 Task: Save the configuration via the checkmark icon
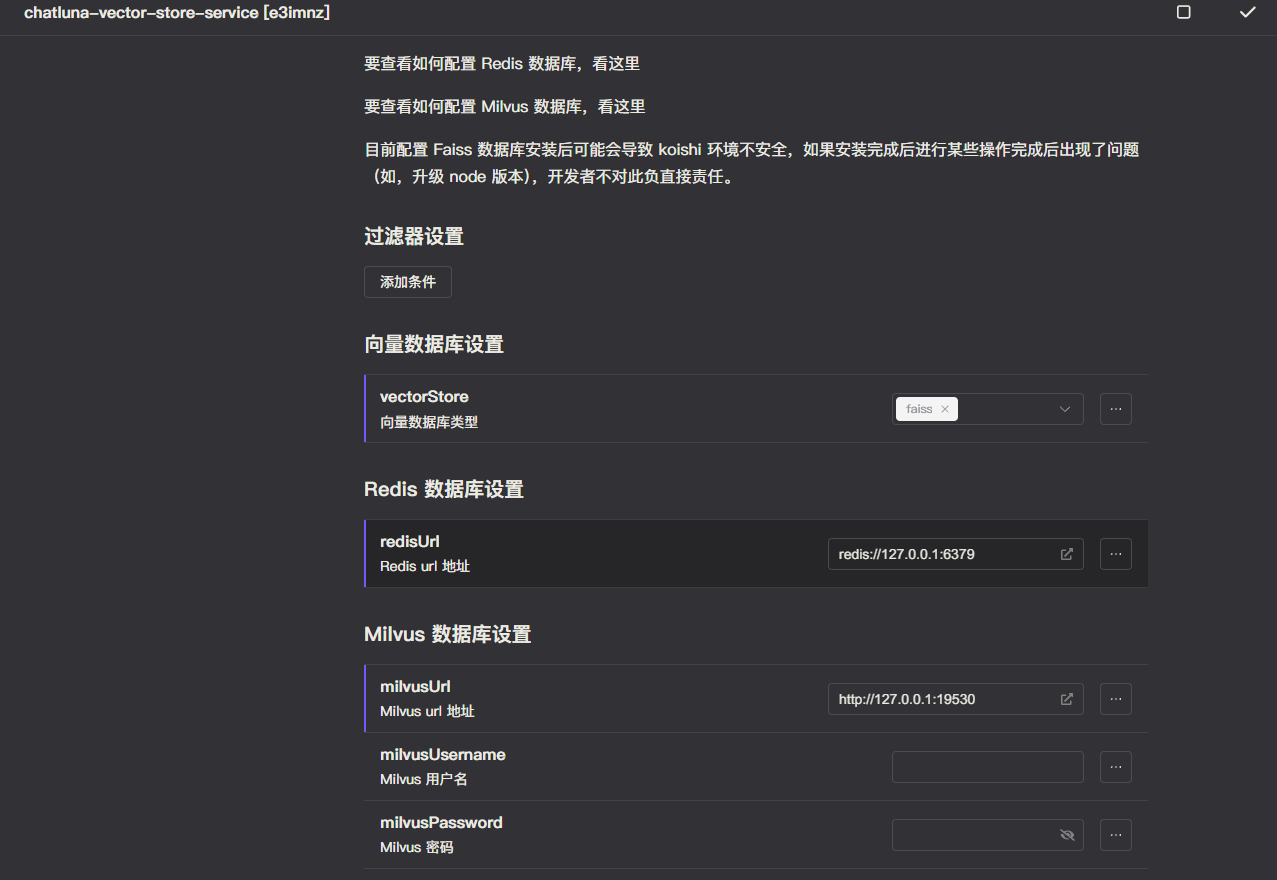1246,14
